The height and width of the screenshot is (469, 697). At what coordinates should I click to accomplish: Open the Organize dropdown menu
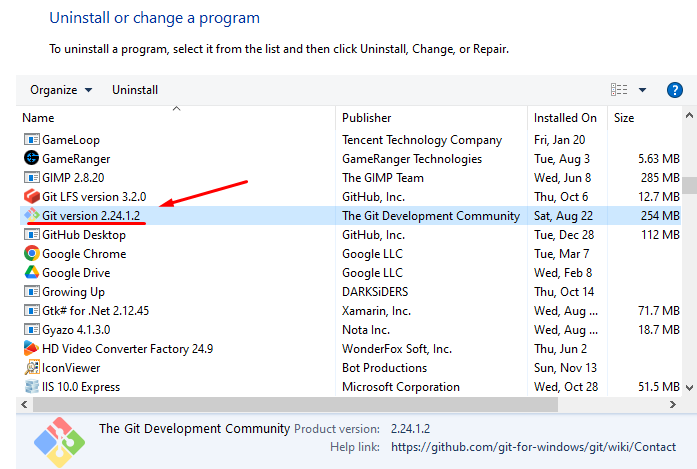(60, 90)
